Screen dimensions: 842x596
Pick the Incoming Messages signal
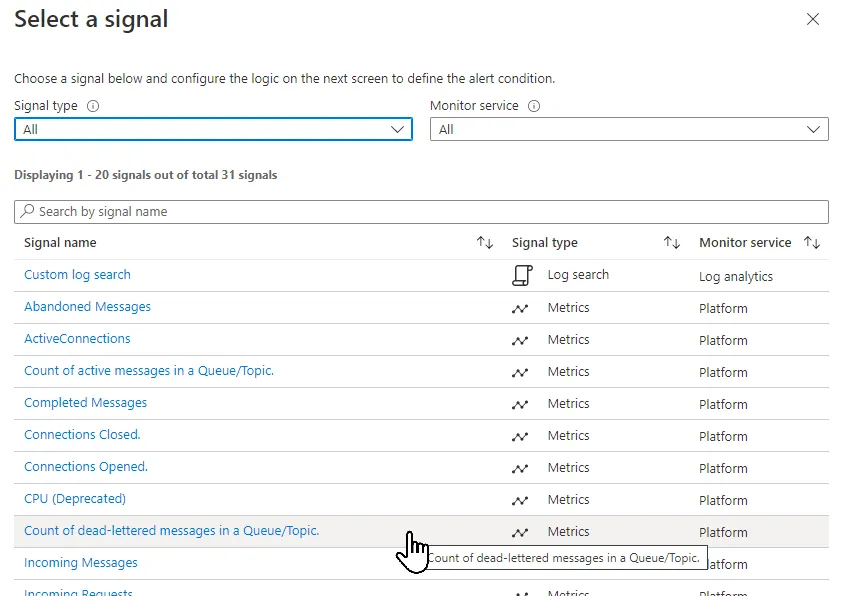(x=81, y=563)
